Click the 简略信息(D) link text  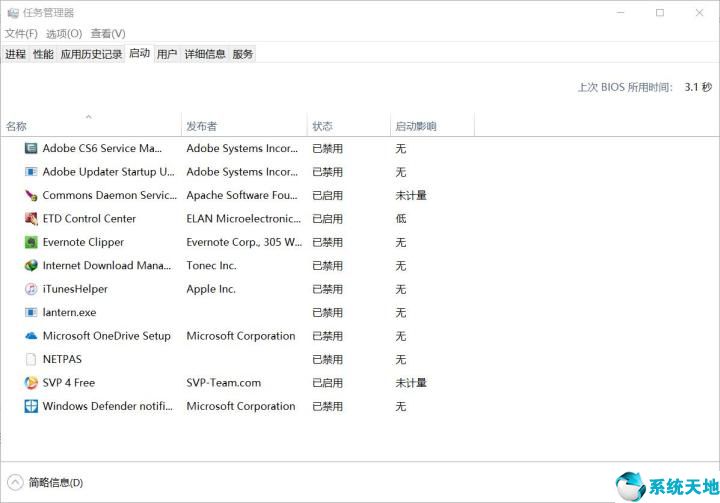click(x=56, y=482)
